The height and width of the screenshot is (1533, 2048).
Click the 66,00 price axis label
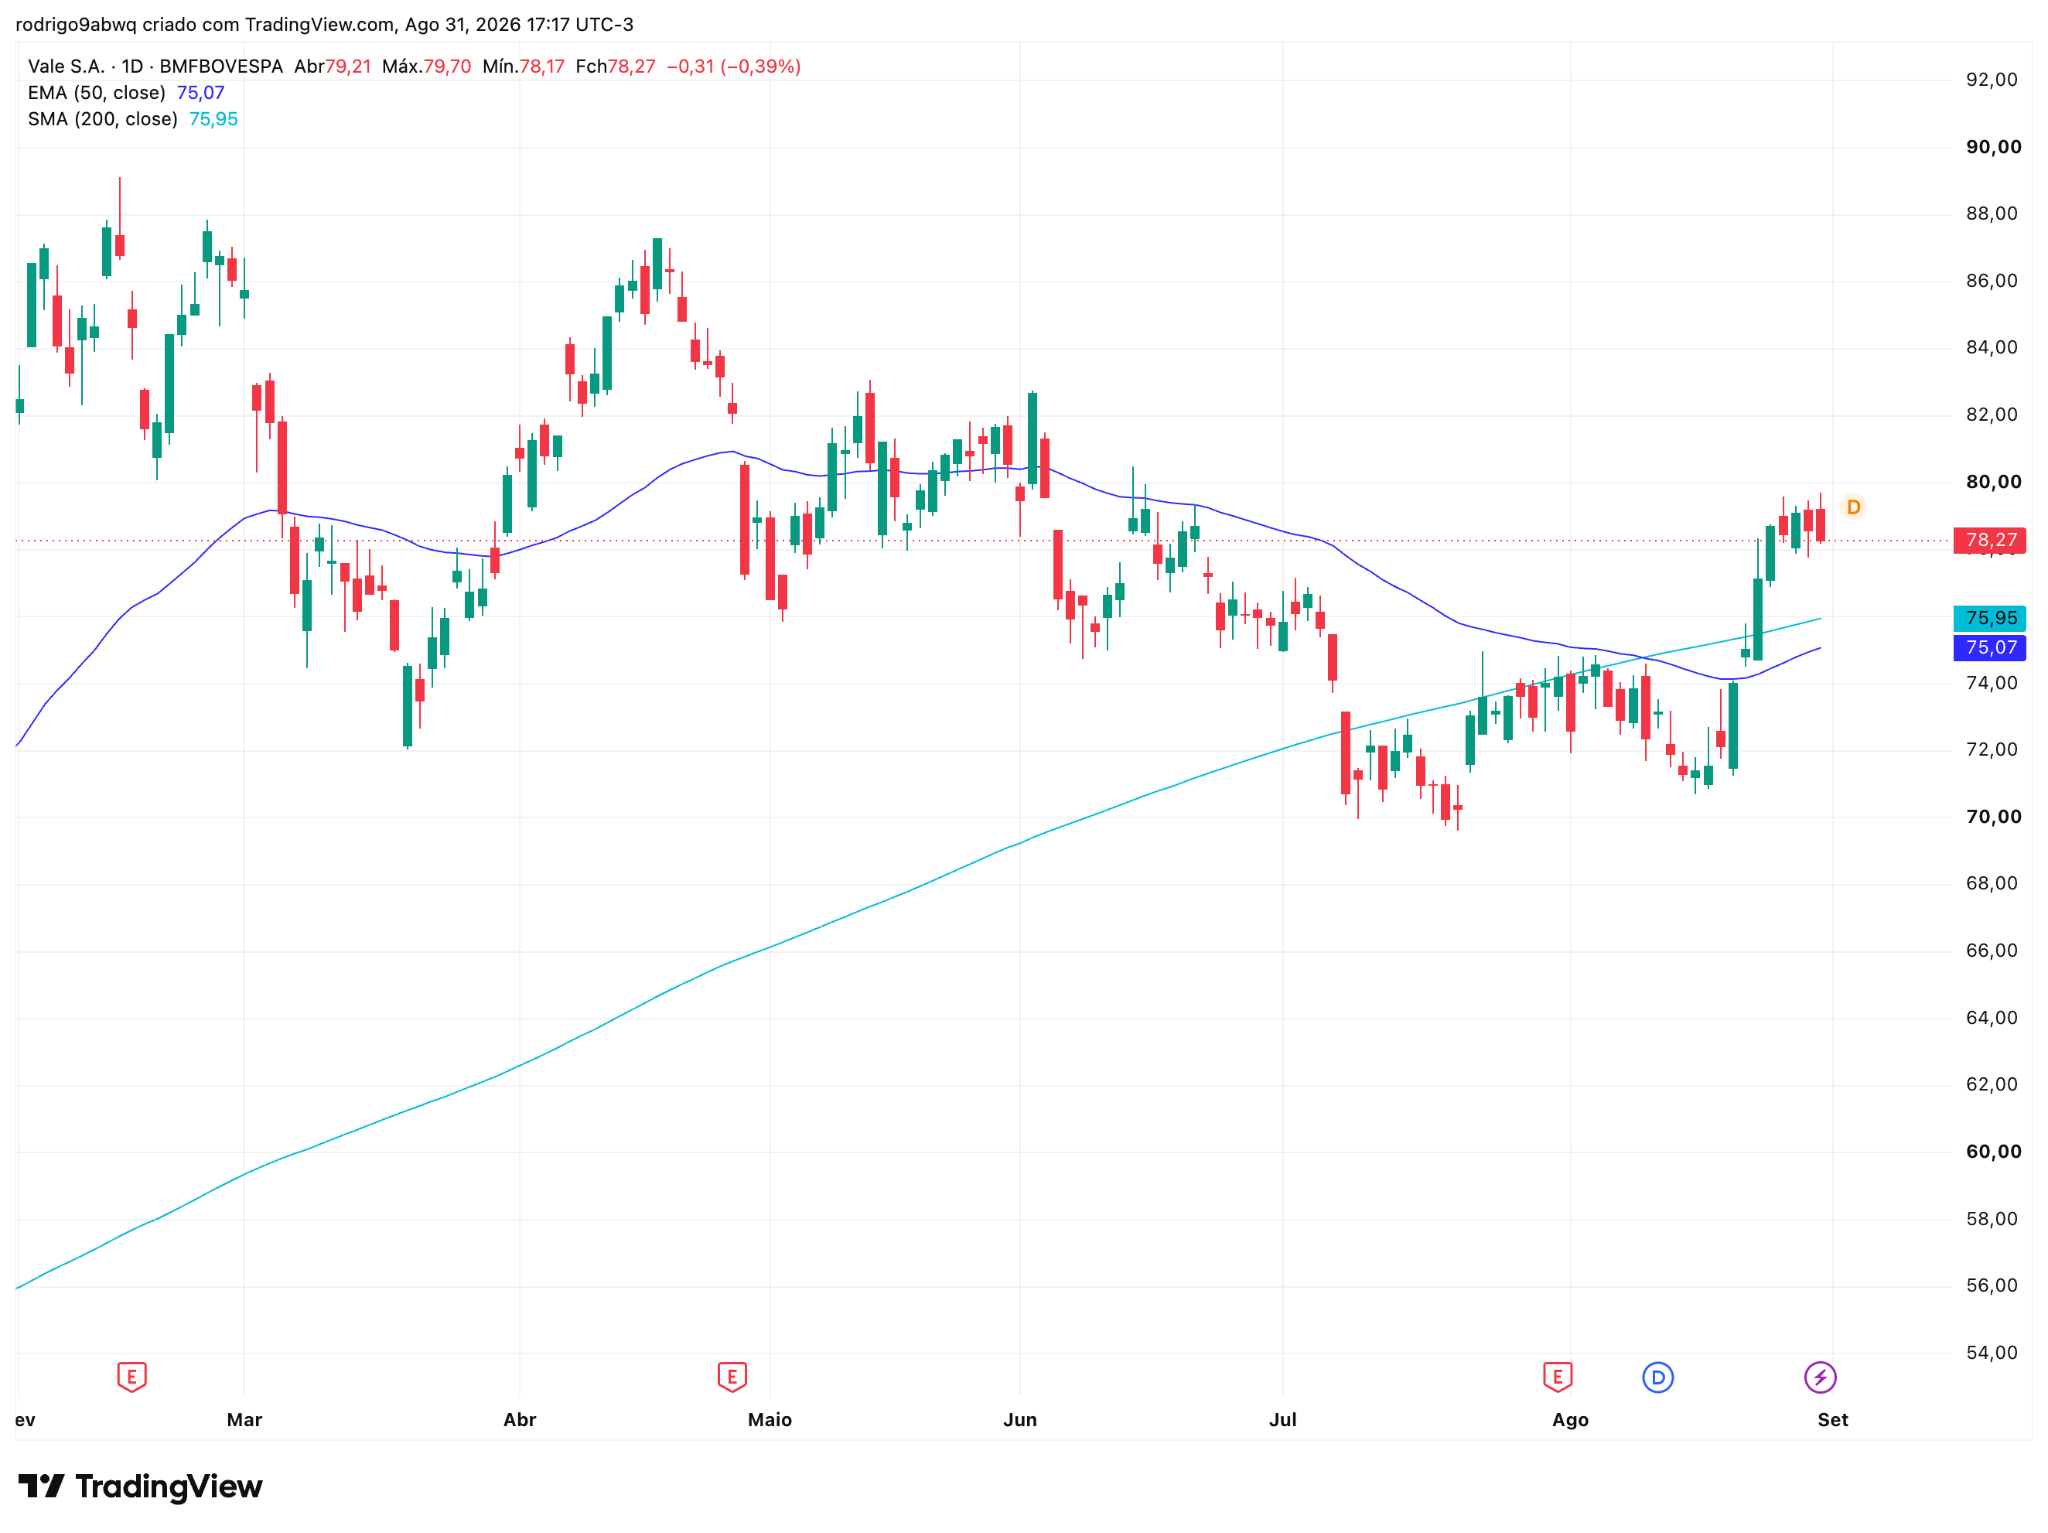coord(1992,951)
